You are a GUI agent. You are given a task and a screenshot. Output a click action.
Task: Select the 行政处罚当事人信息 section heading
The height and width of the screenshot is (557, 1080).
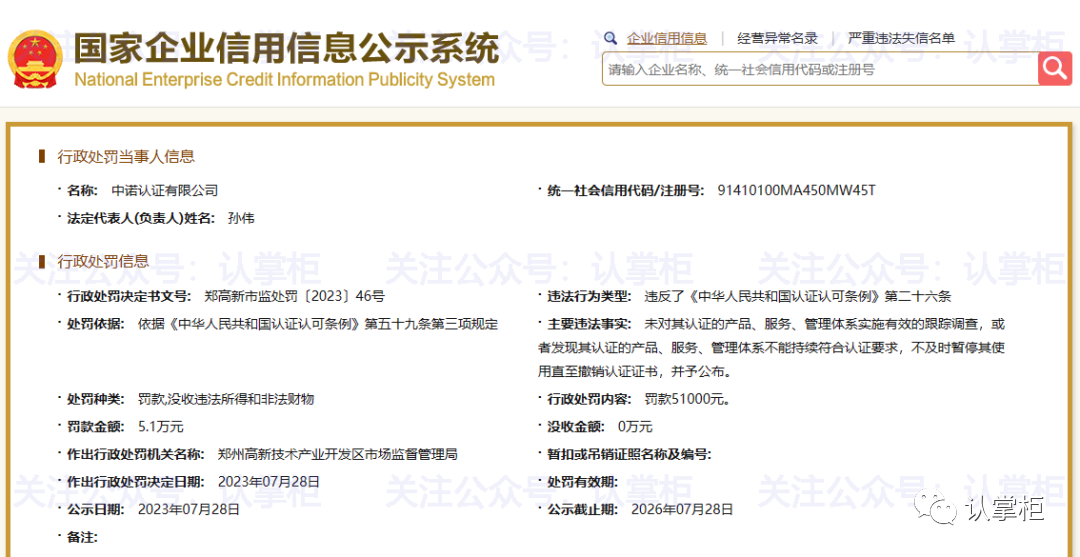pyautogui.click(x=125, y=157)
